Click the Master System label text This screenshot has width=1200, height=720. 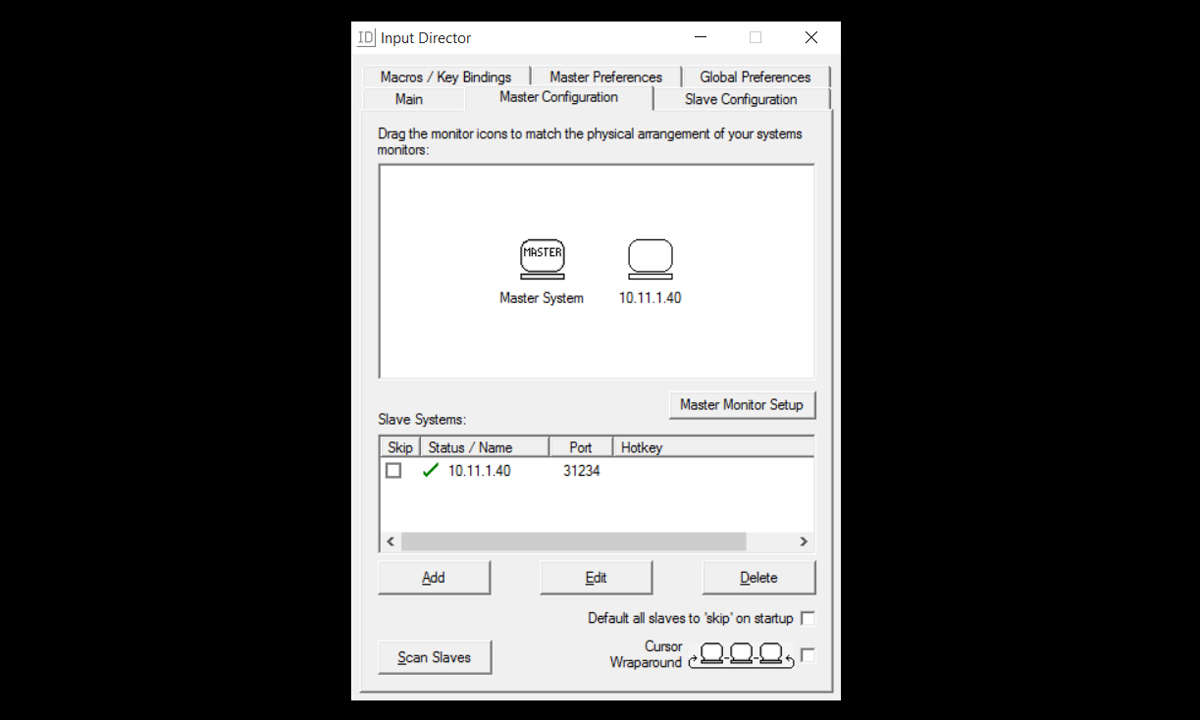click(541, 298)
